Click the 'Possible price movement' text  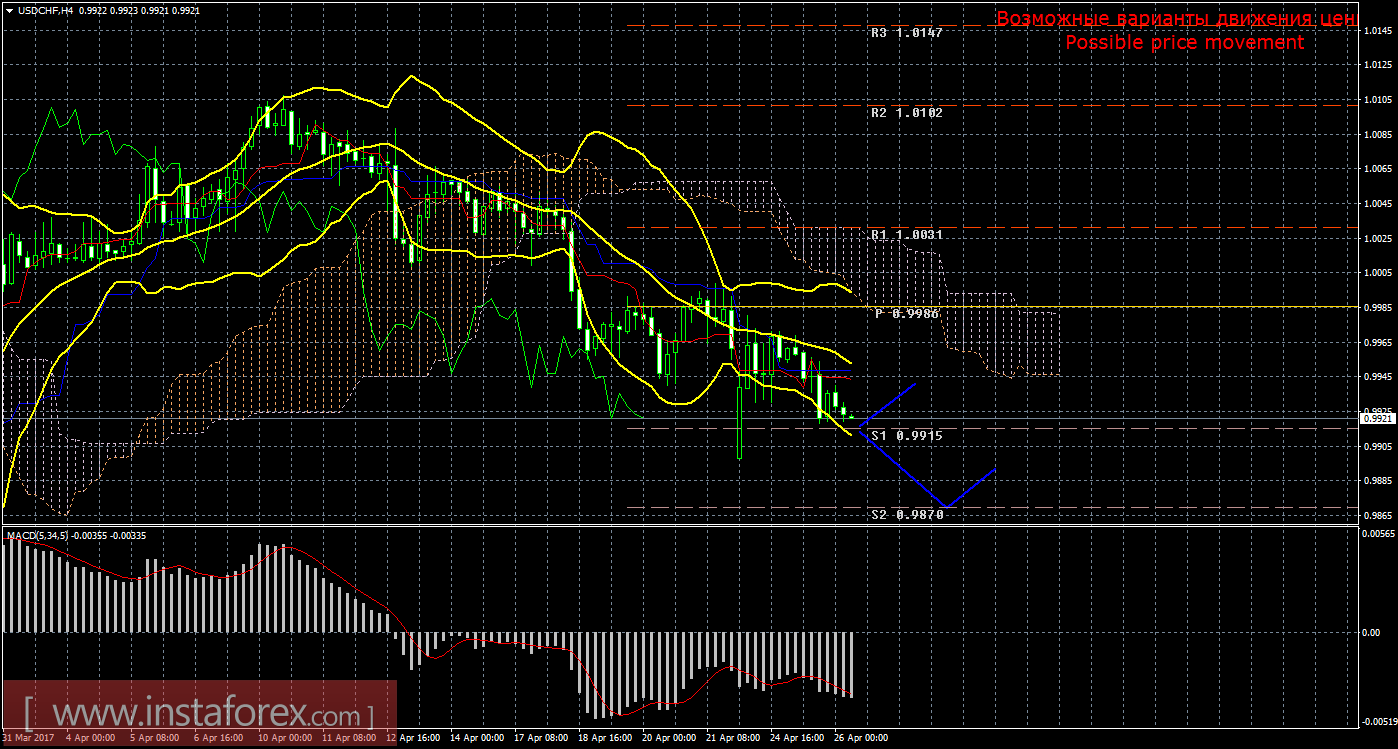pos(1184,43)
